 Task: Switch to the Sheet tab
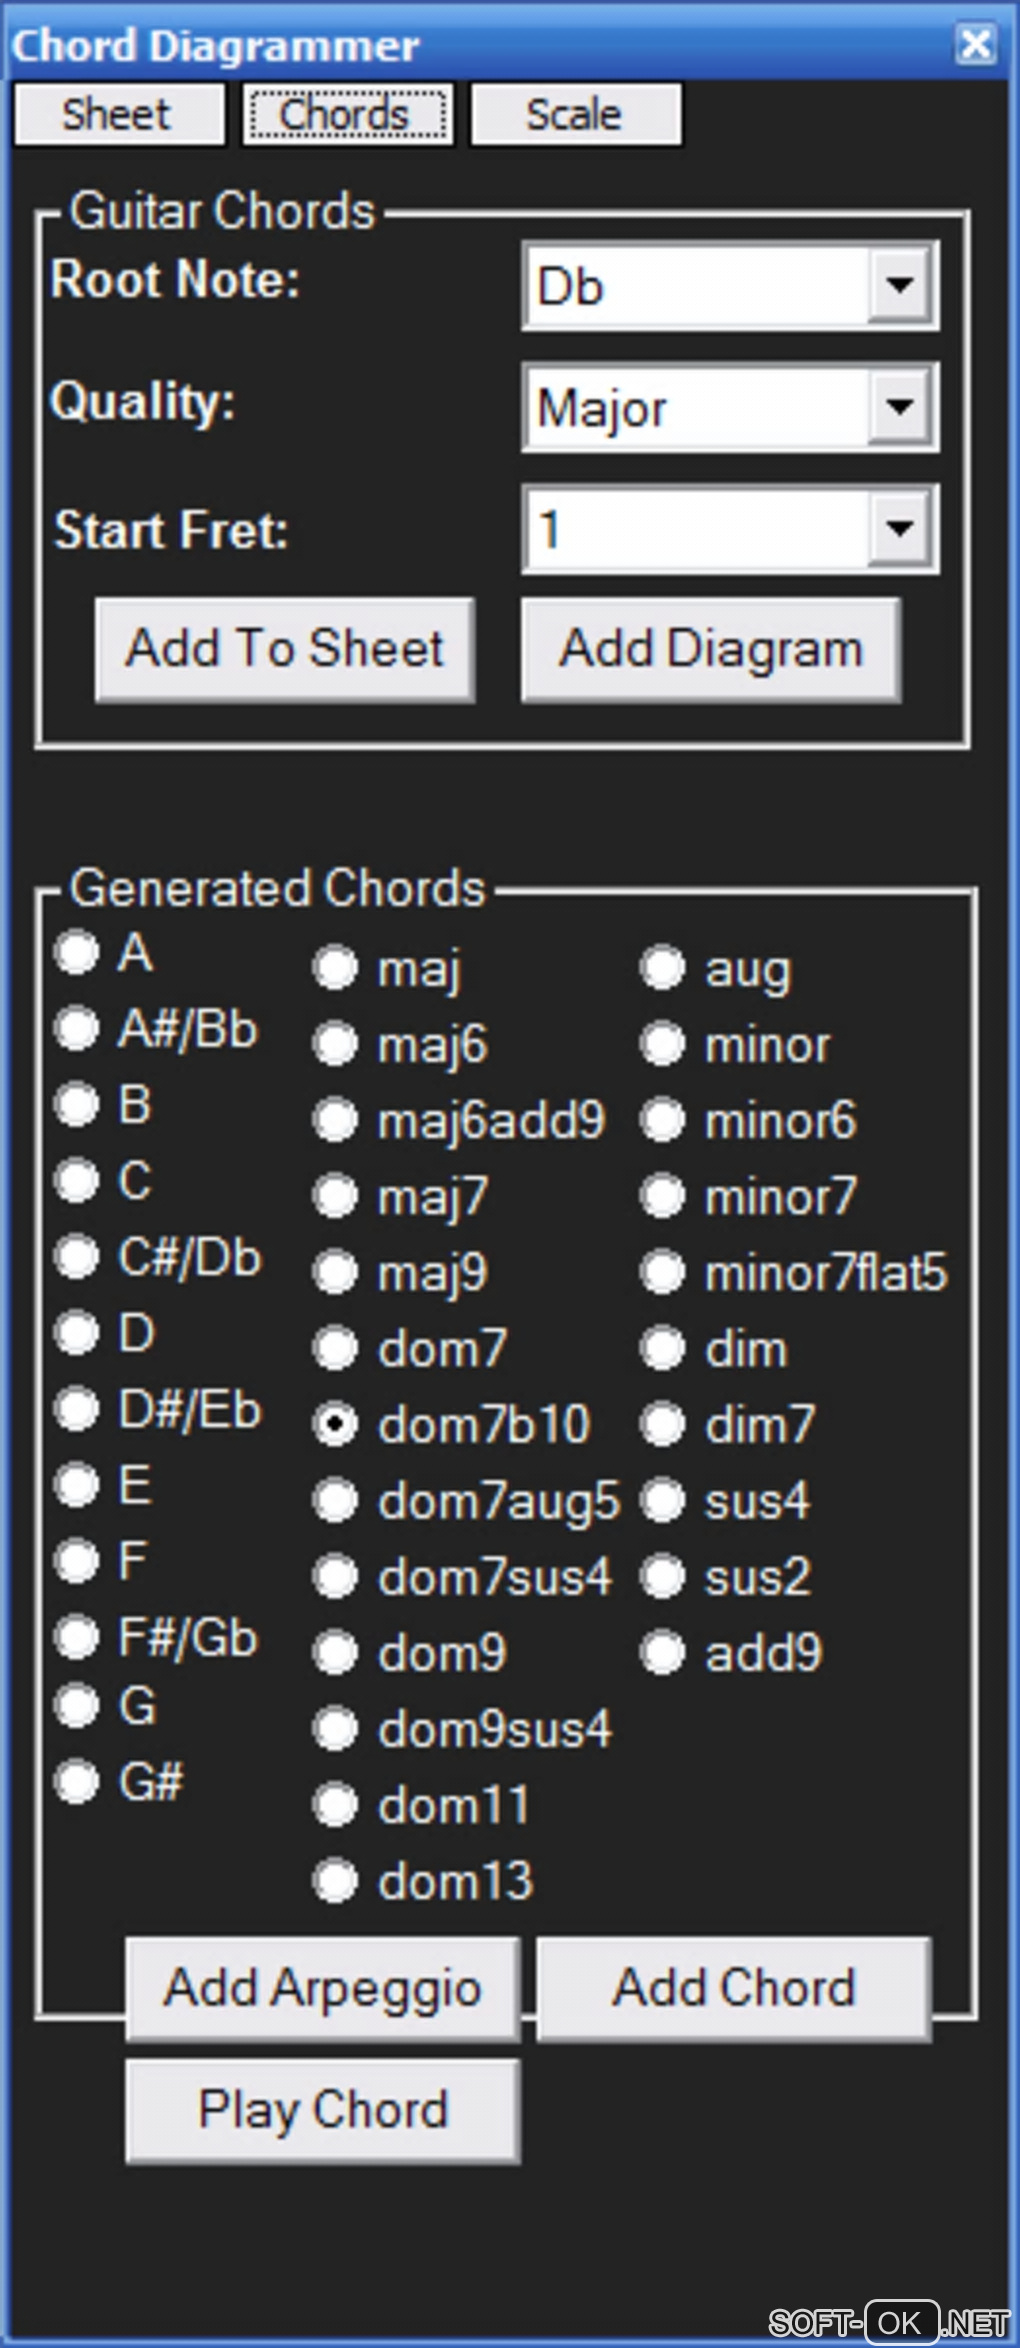coord(118,115)
